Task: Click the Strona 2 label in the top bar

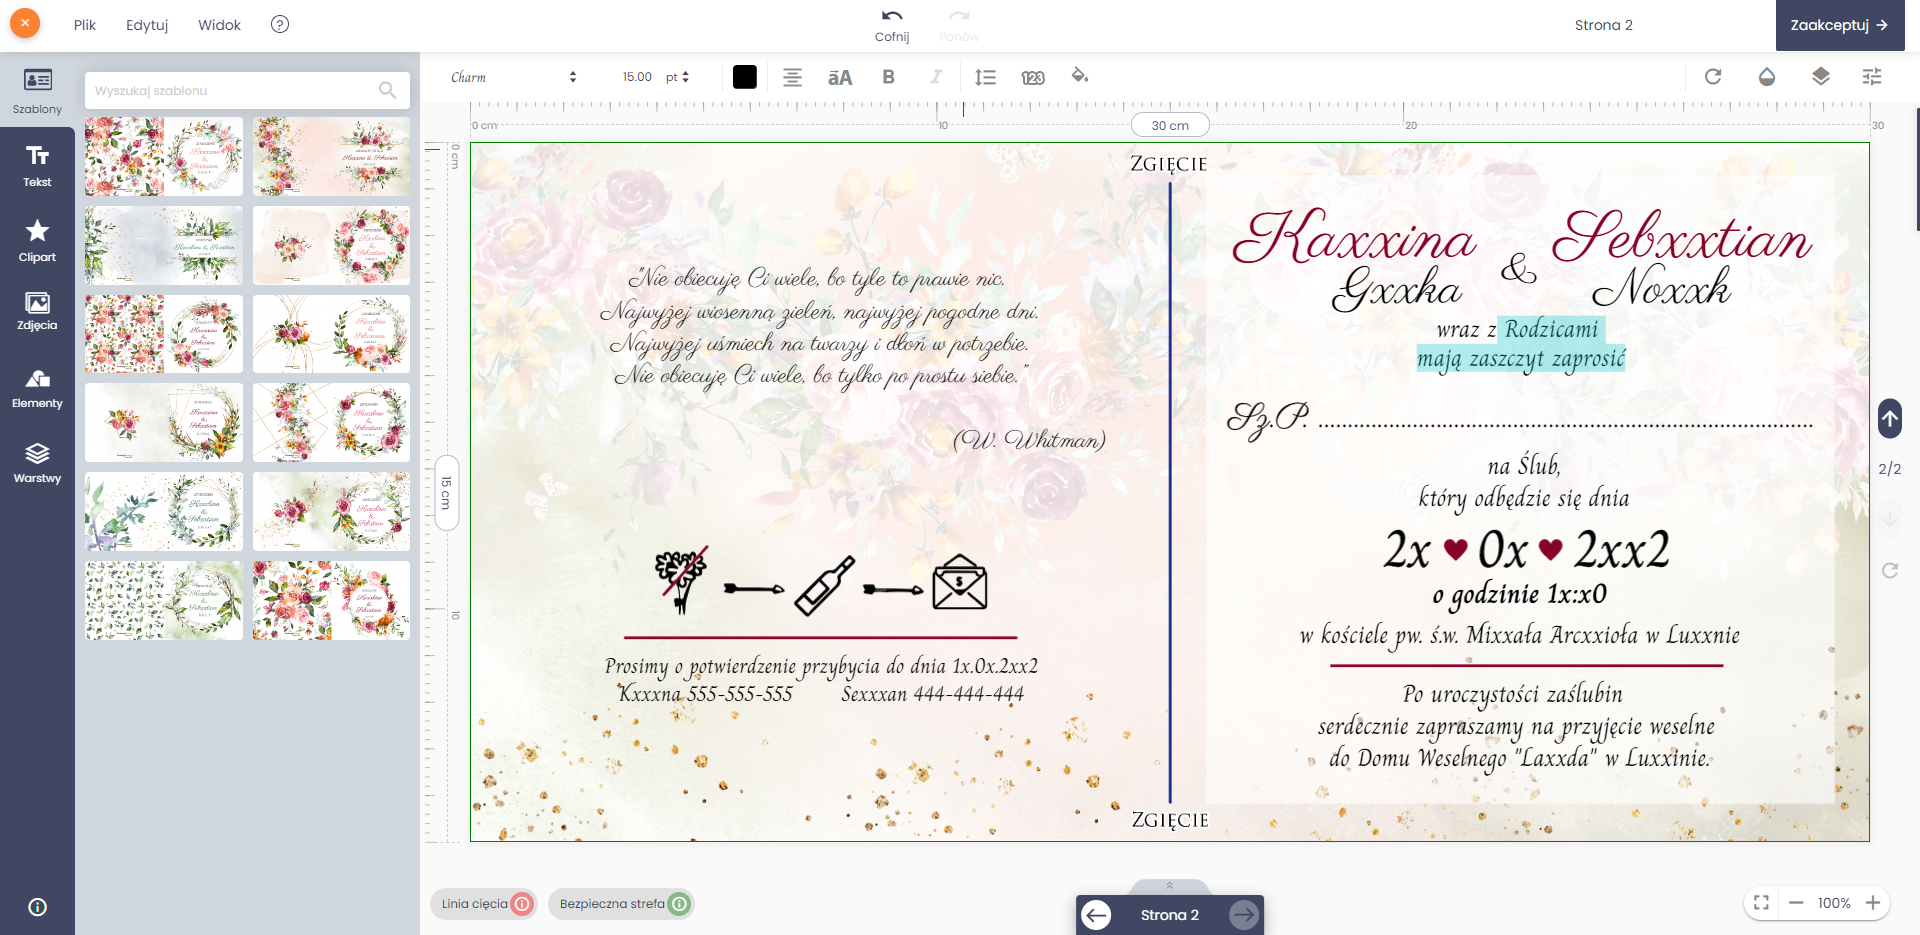Action: 1603,25
